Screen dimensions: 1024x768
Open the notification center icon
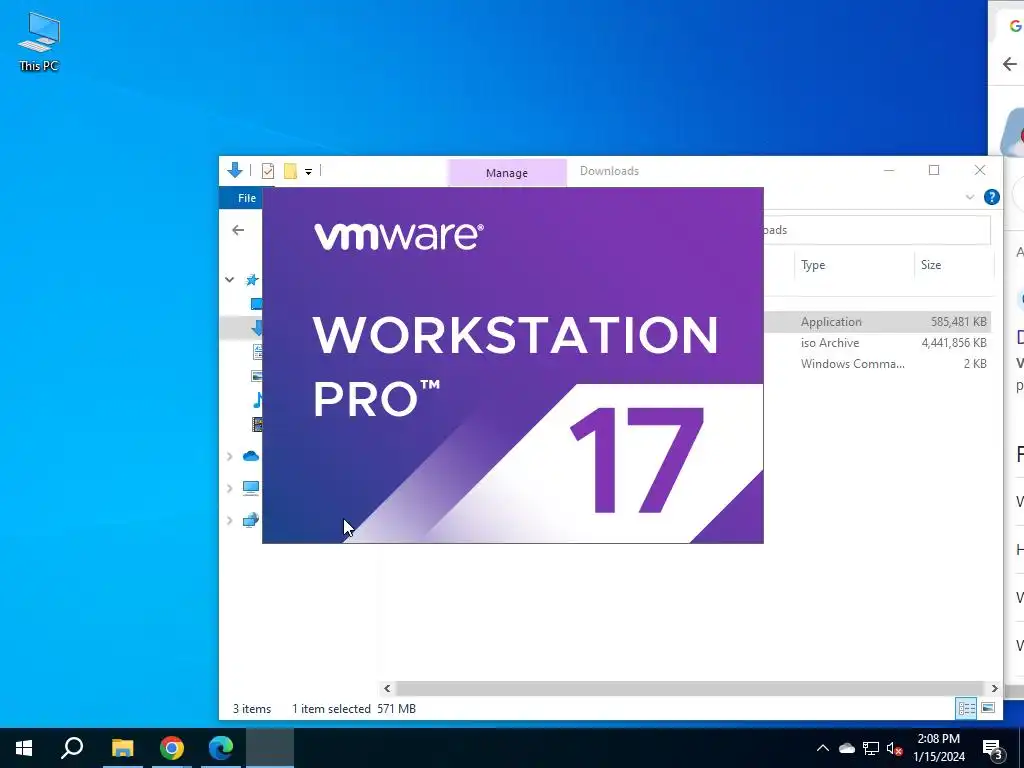click(x=993, y=749)
